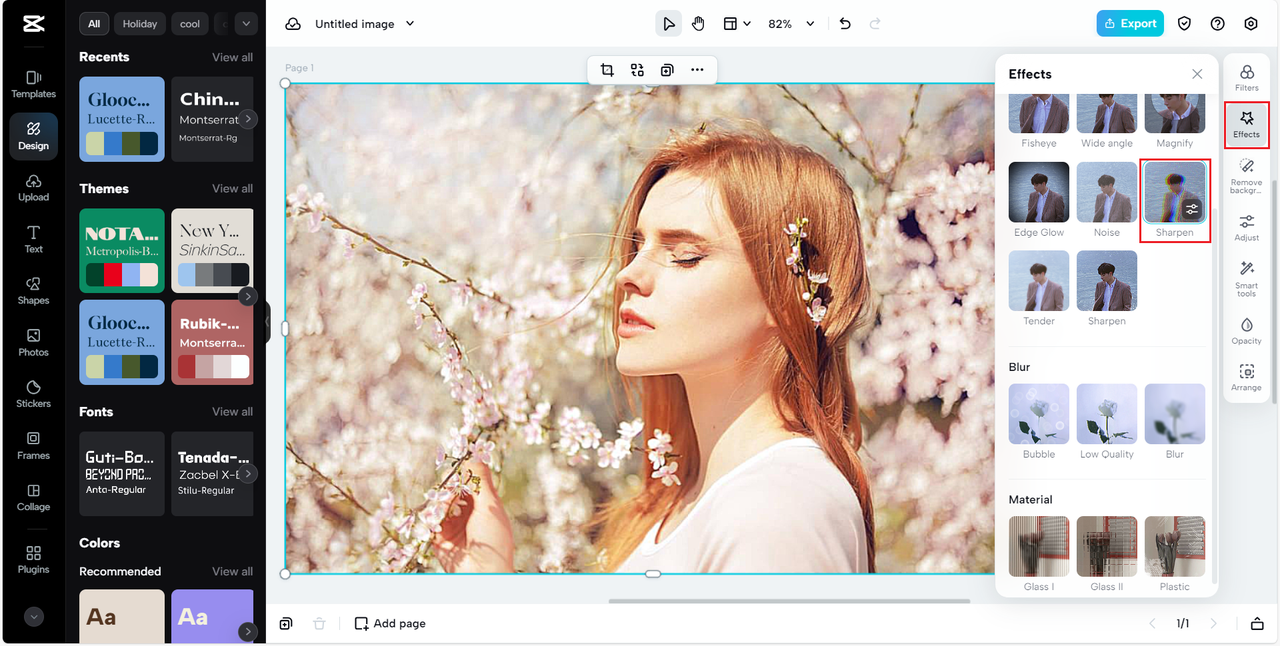Open the layers icon at bottom right
Screen dimensions: 1280x646
[1257, 624]
